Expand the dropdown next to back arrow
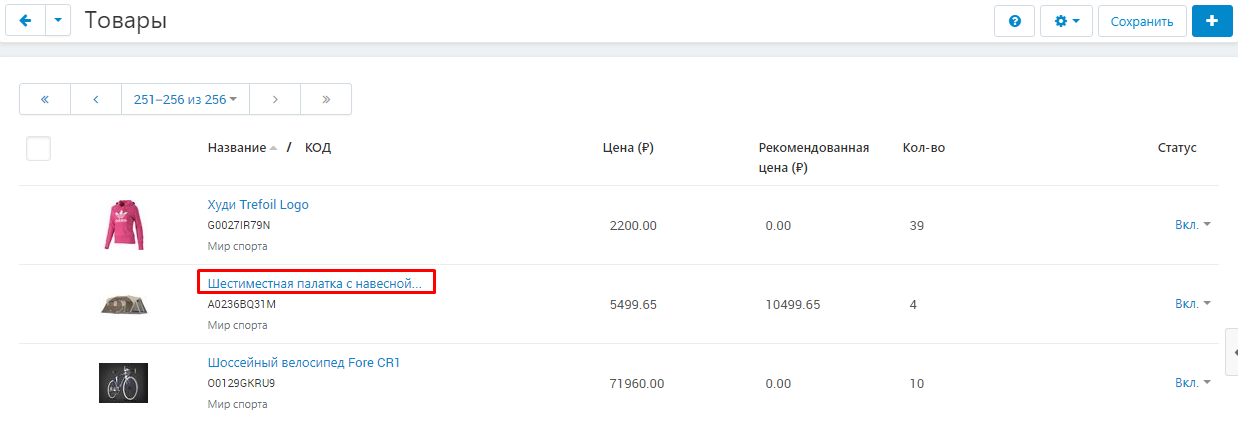1238x422 pixels. click(59, 20)
